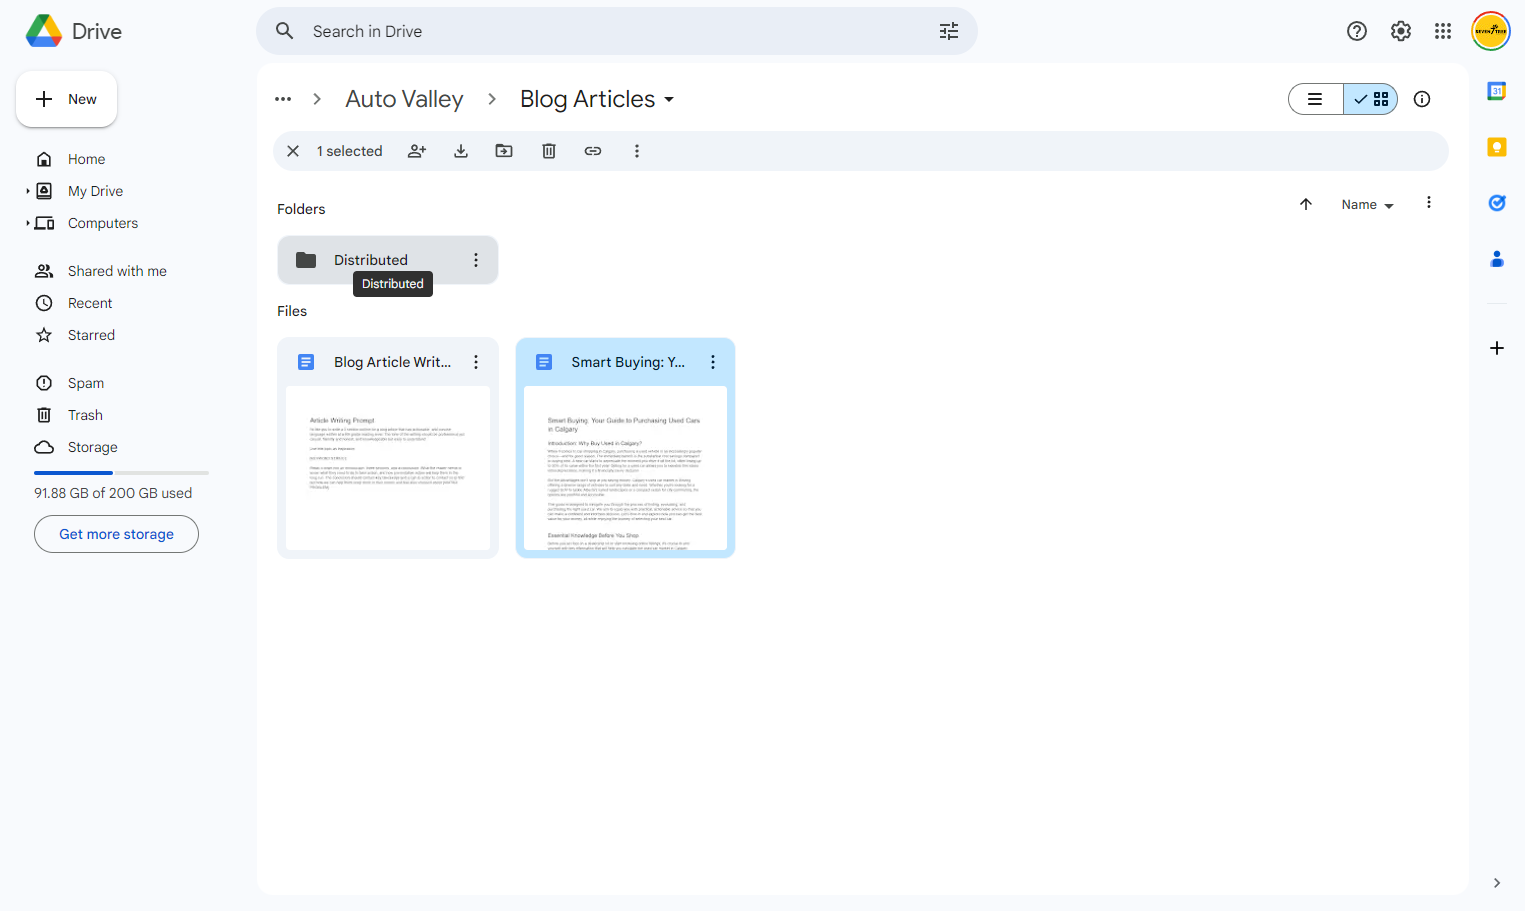This screenshot has width=1525, height=911.
Task: Open more options for Blog Article Writing file
Action: point(476,362)
